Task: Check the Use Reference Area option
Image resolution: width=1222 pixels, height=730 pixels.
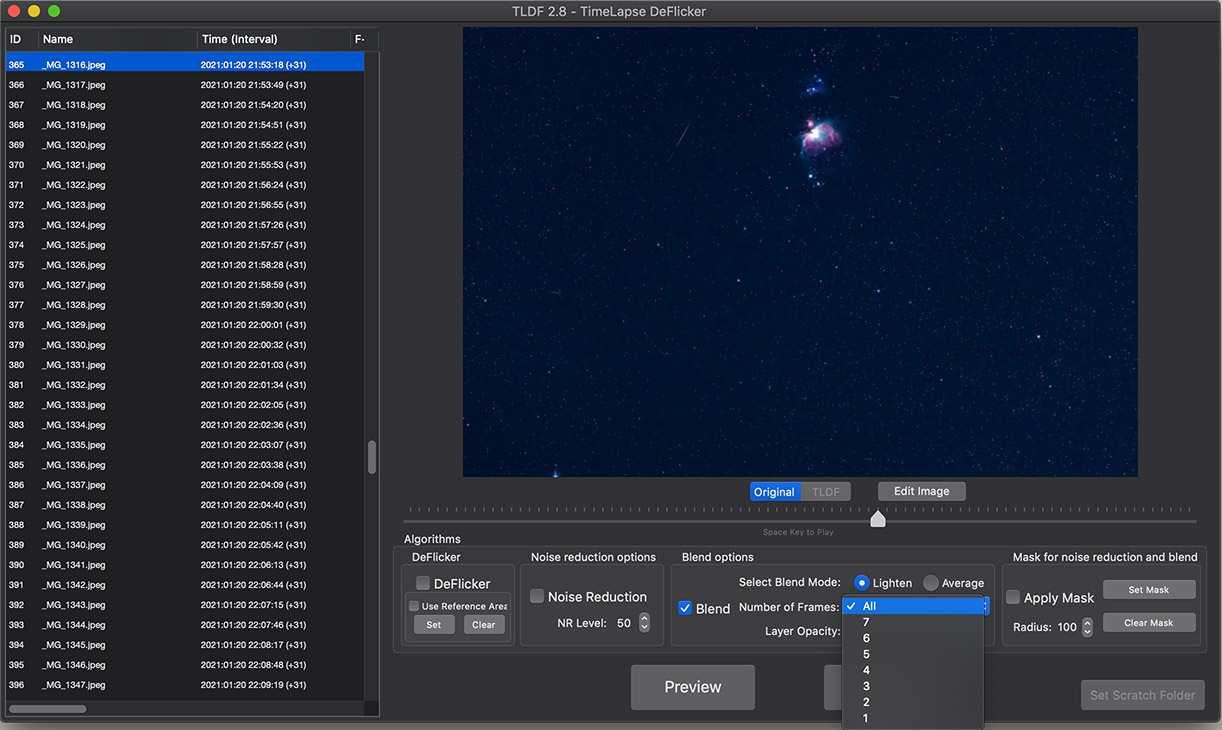Action: 414,606
